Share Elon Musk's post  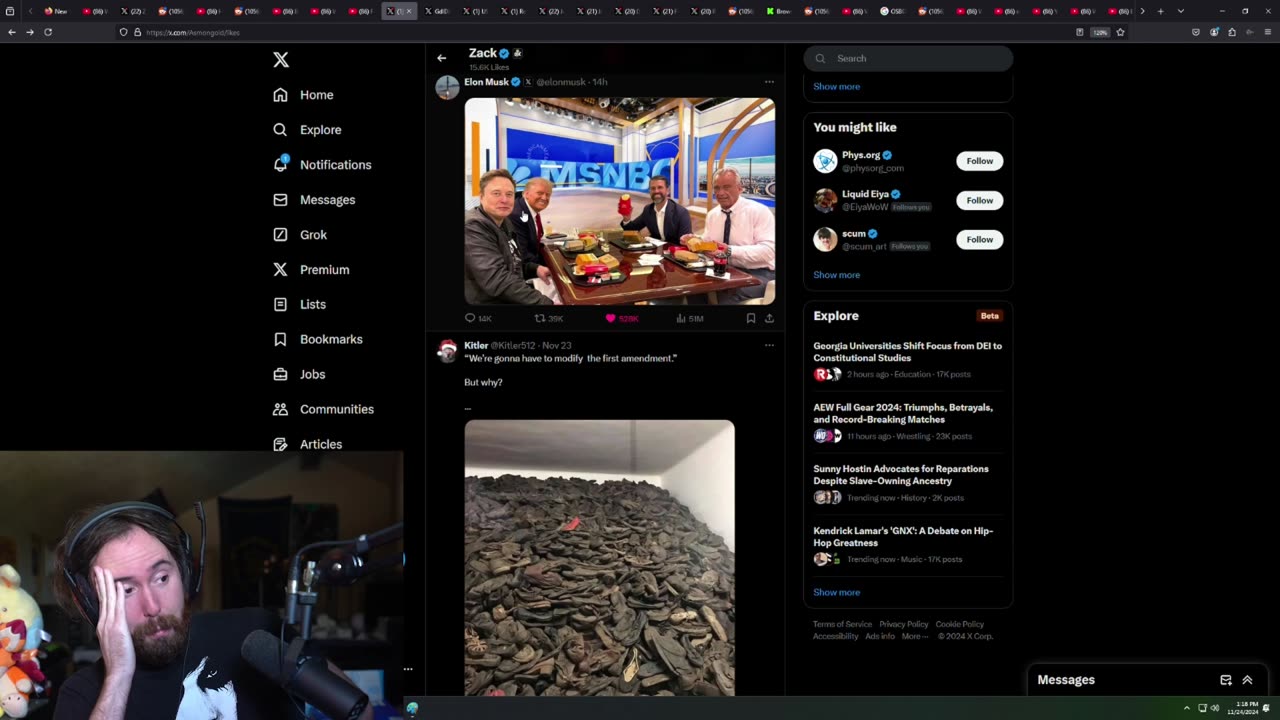coord(769,318)
